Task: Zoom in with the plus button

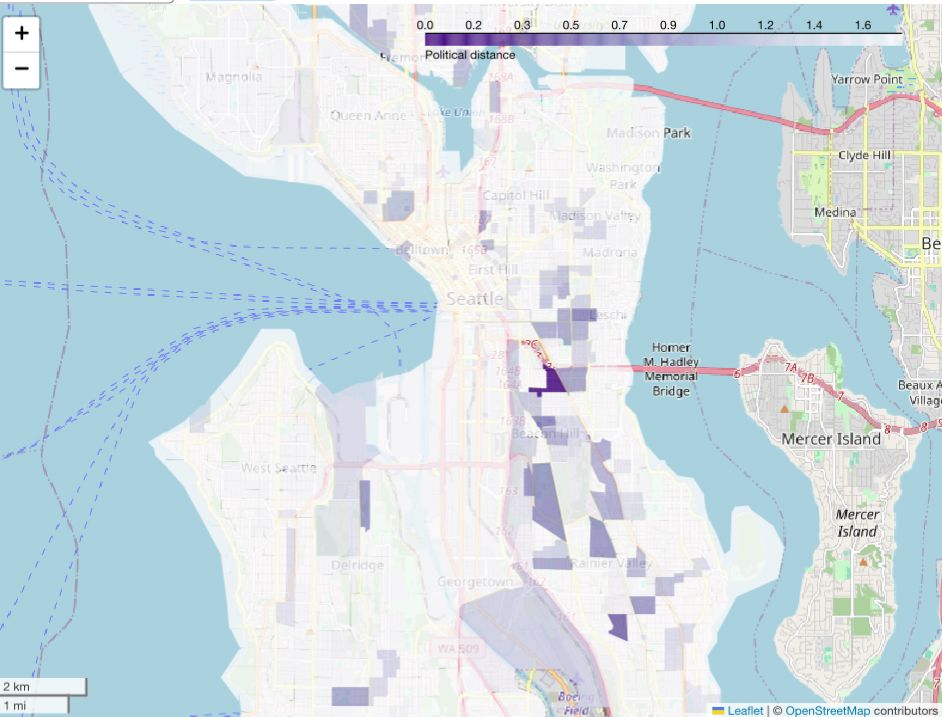Action: (x=22, y=33)
